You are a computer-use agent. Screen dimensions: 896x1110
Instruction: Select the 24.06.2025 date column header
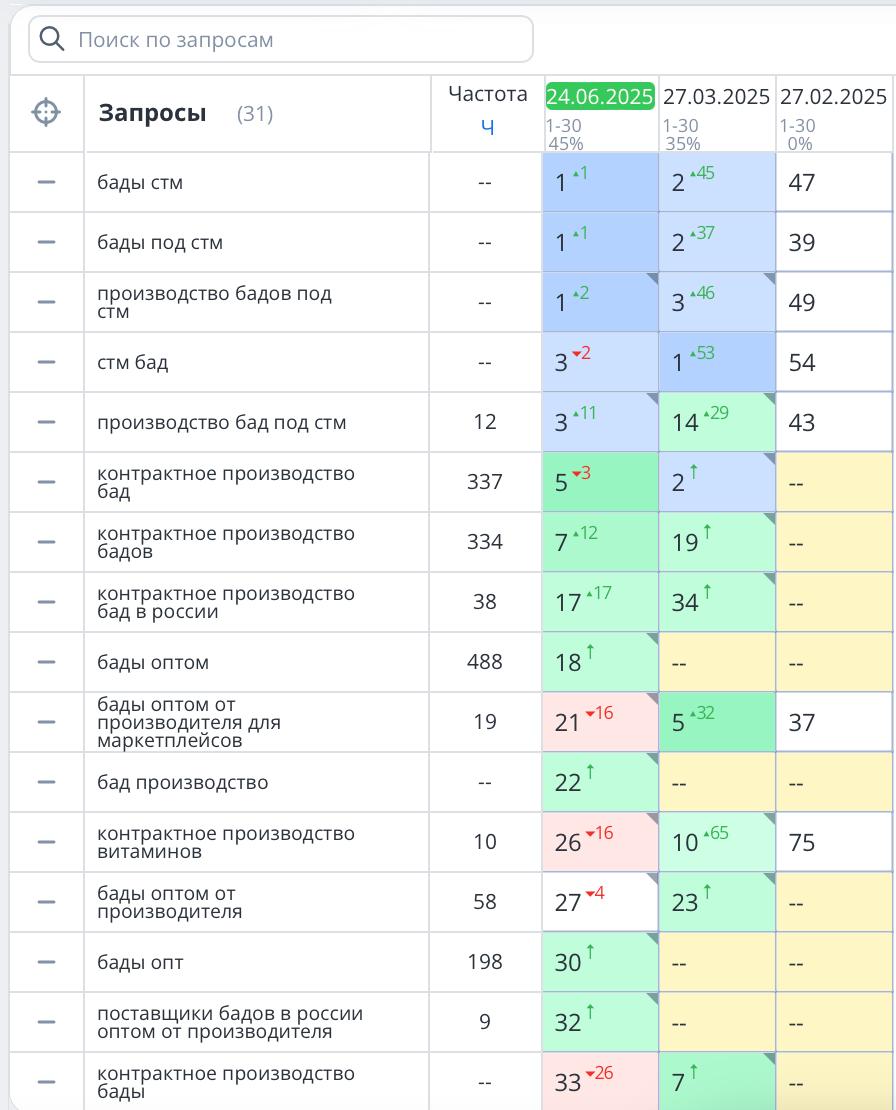pyautogui.click(x=600, y=97)
